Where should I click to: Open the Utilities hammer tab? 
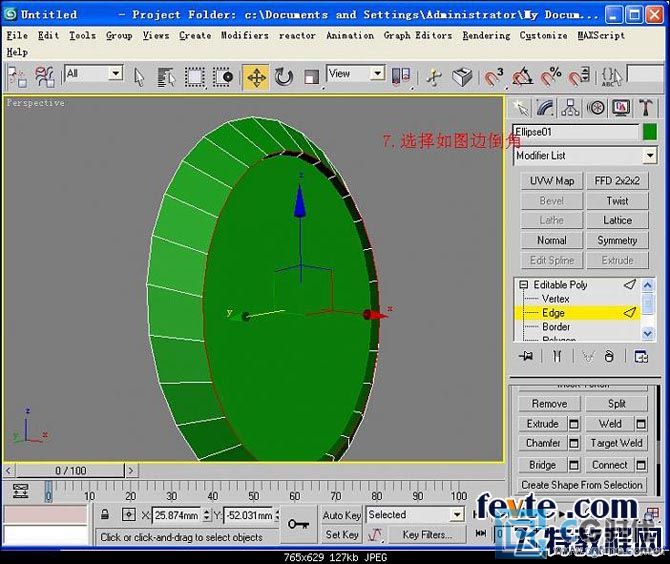[x=646, y=108]
